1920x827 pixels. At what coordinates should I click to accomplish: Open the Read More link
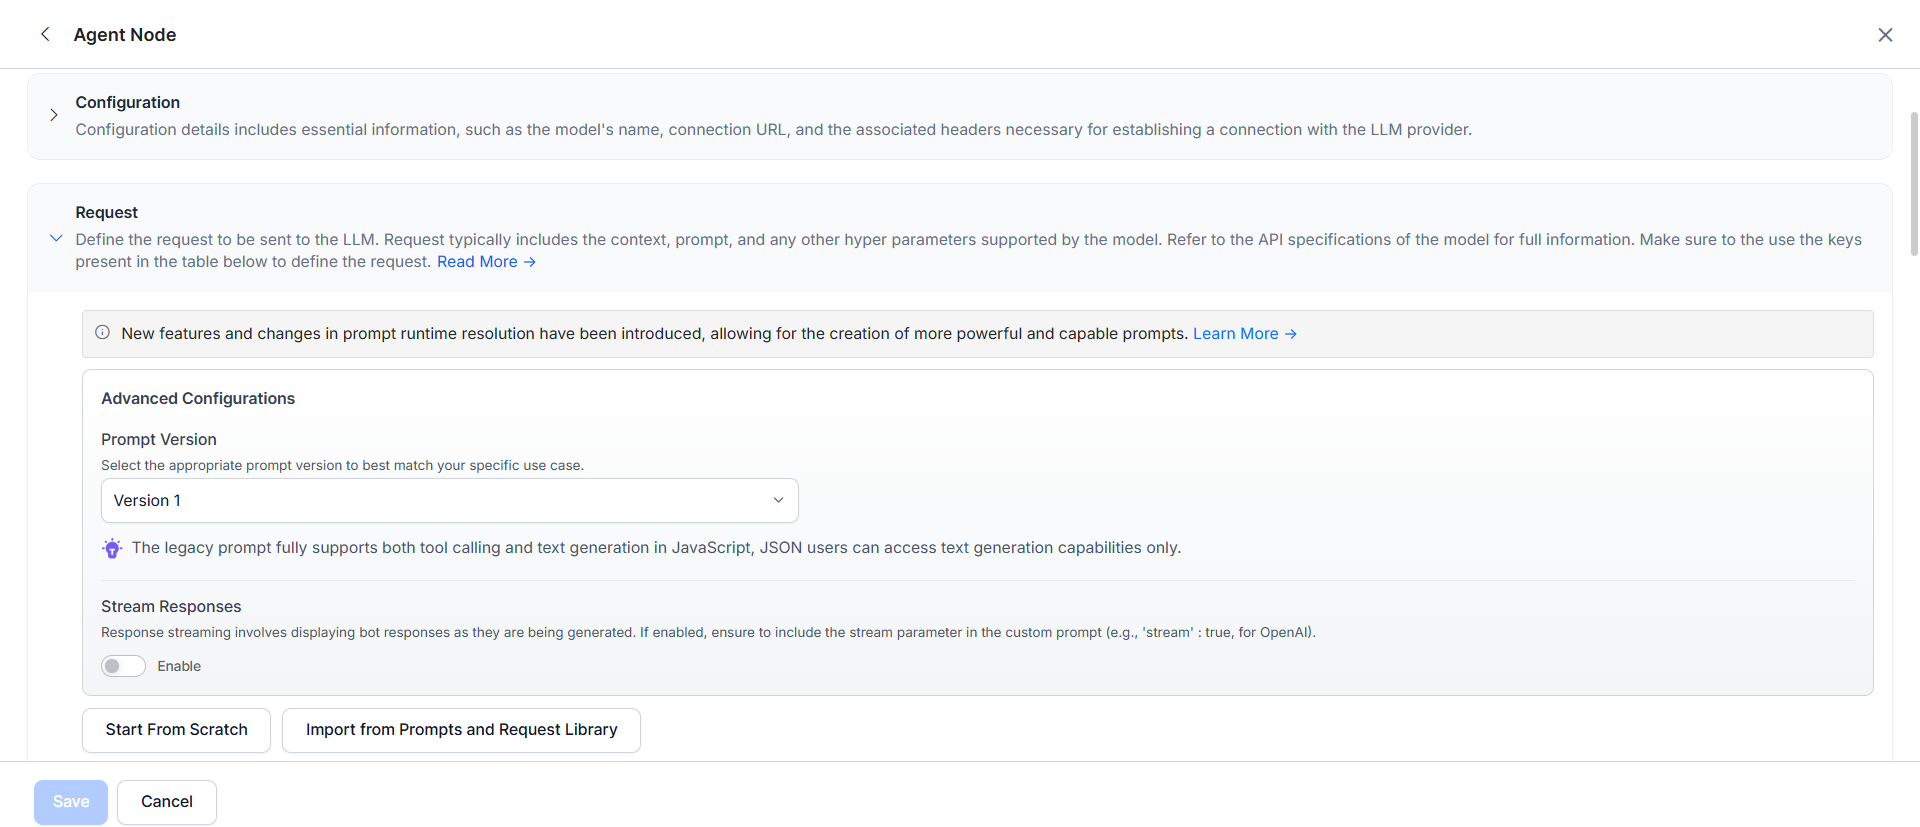click(477, 262)
